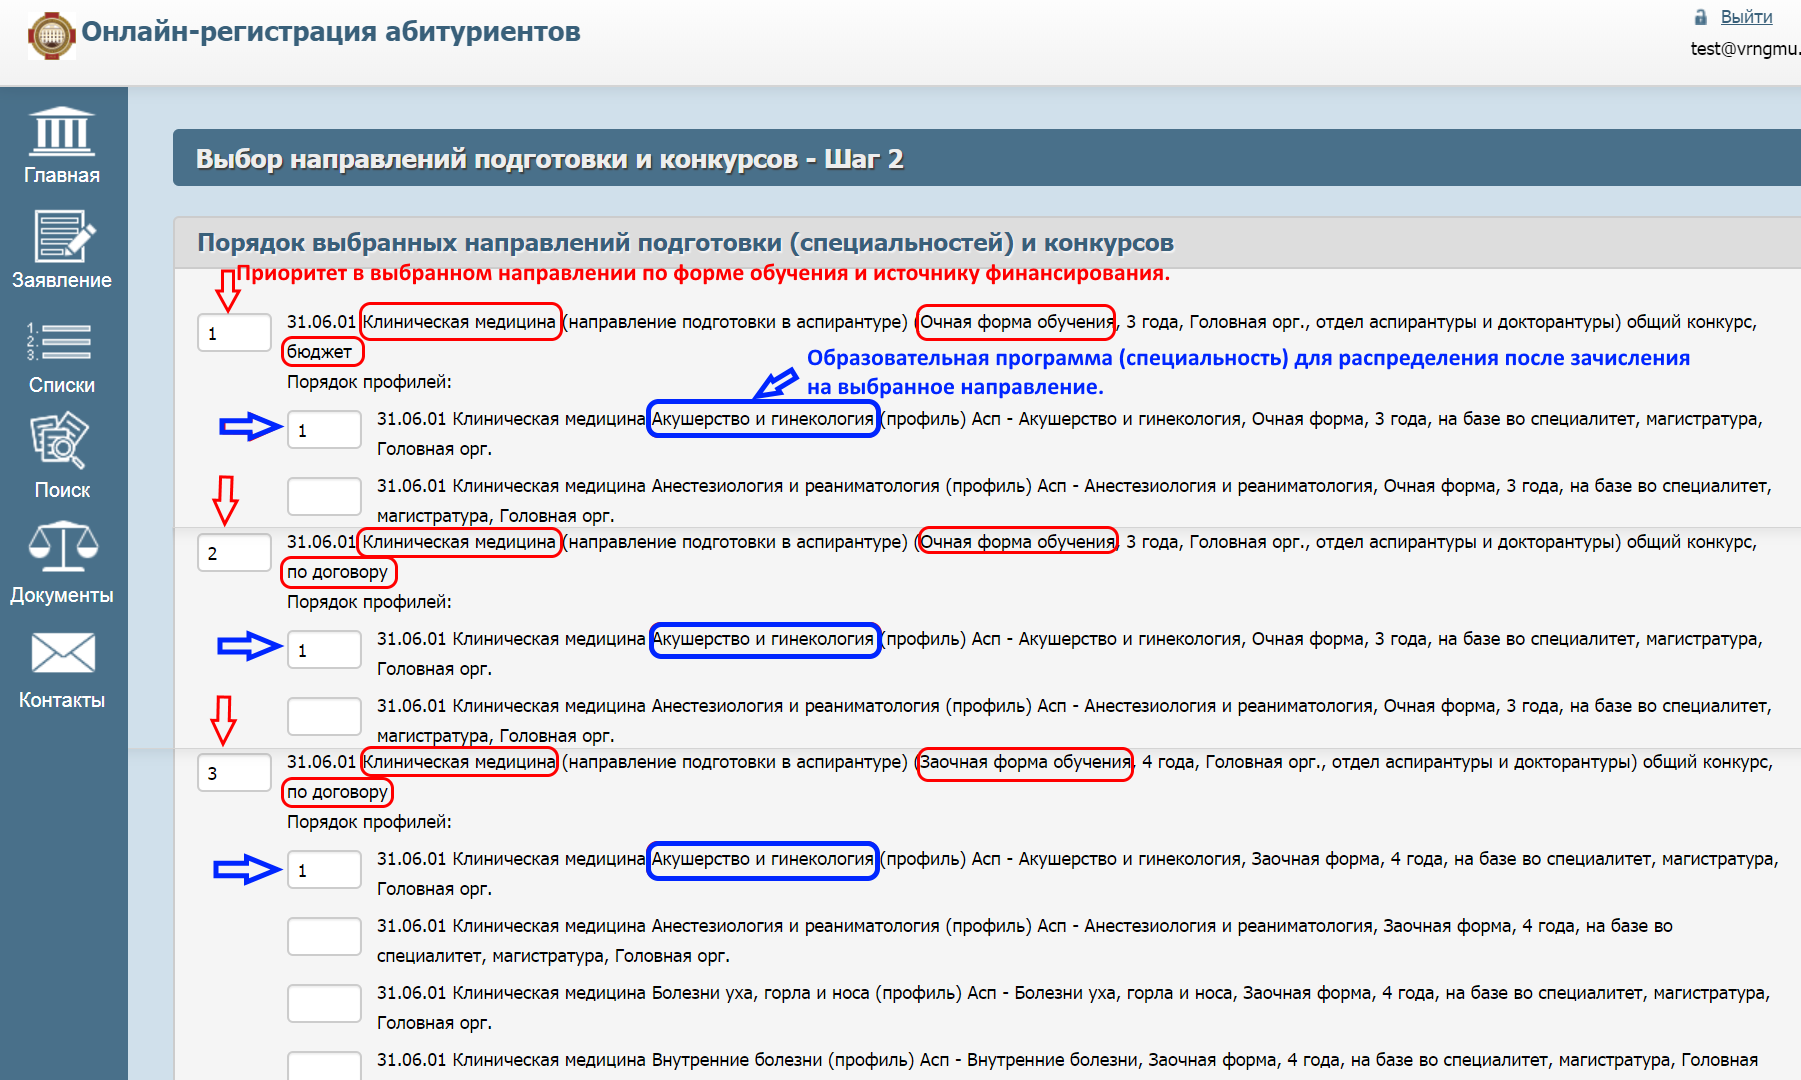Click the priority field containing 3 for заочная competition
Image resolution: width=1801 pixels, height=1080 pixels.
pyautogui.click(x=235, y=773)
